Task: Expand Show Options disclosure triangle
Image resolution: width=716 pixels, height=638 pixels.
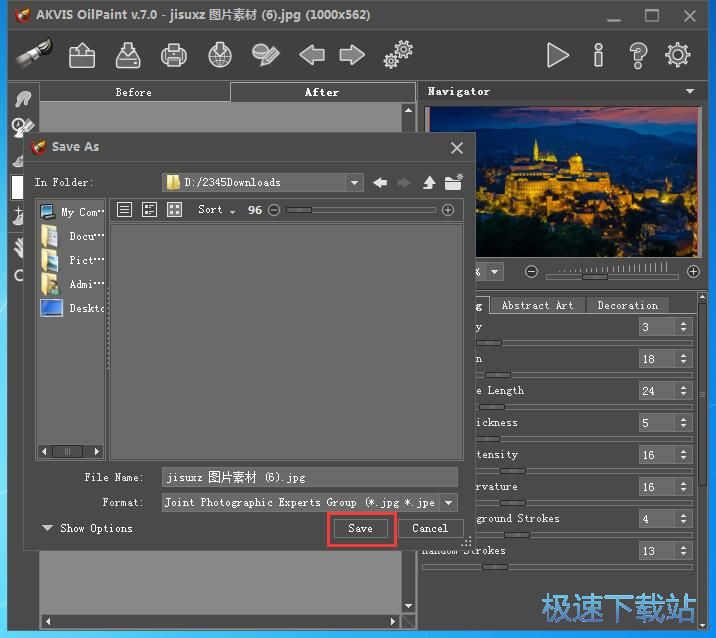Action: point(47,528)
